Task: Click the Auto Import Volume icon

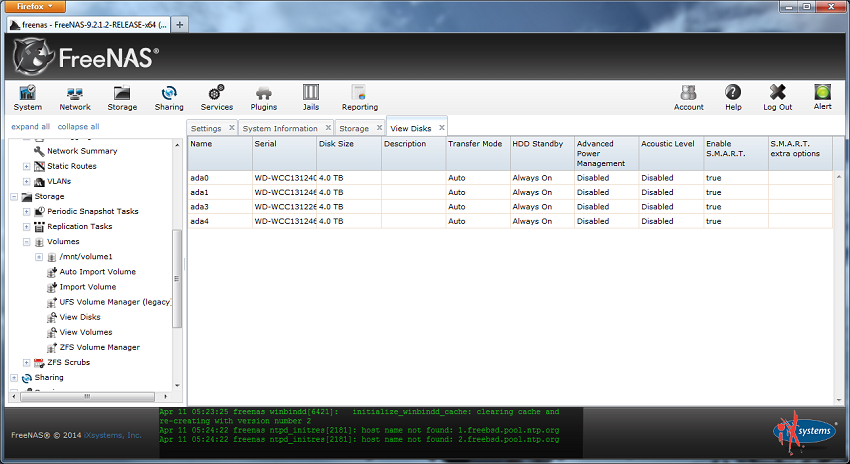Action: [51, 272]
